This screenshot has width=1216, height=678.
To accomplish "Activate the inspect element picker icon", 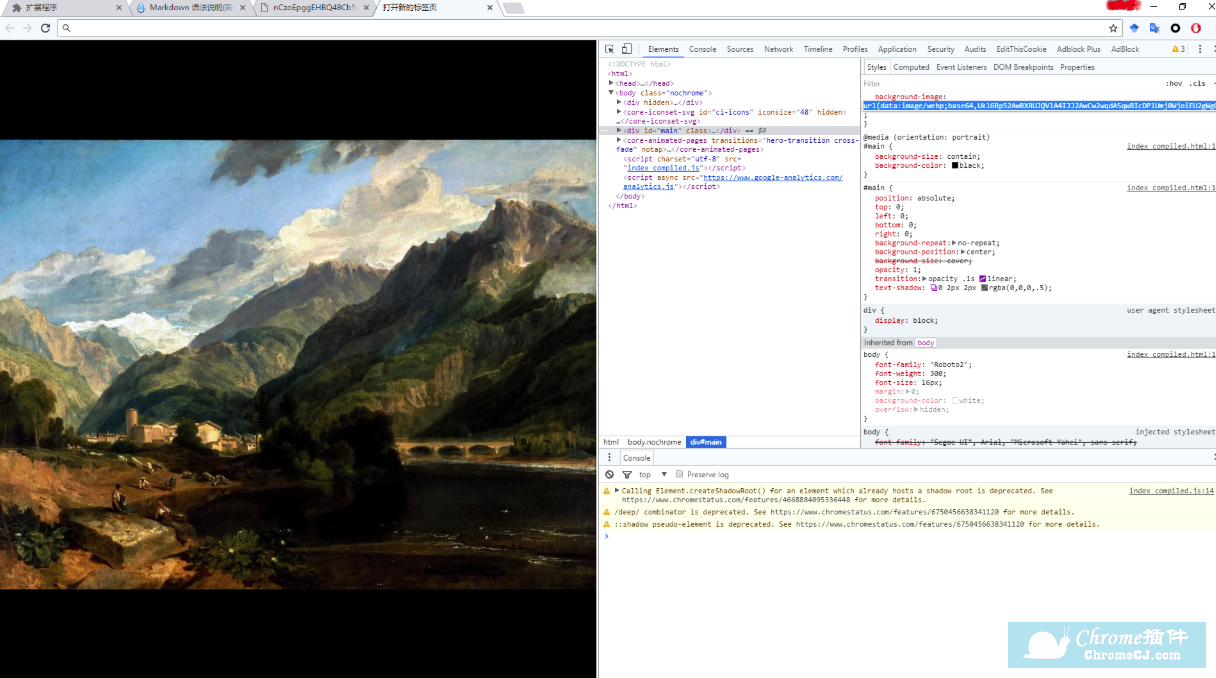I will (x=610, y=49).
